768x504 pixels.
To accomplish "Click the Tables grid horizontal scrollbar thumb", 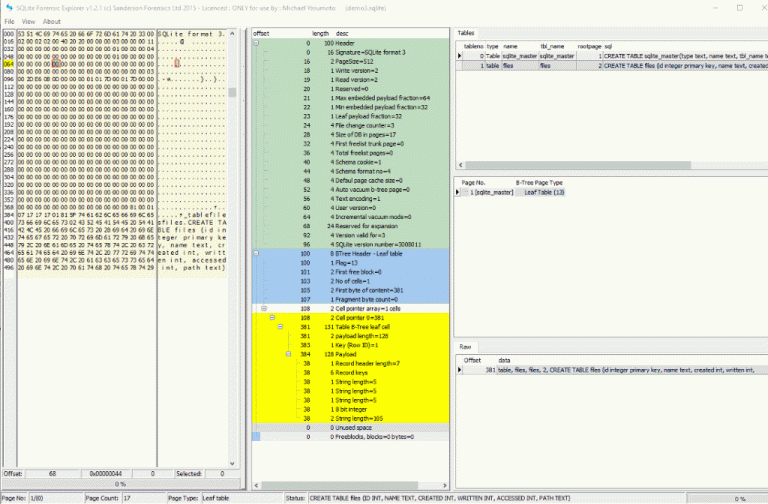I will click(x=578, y=165).
